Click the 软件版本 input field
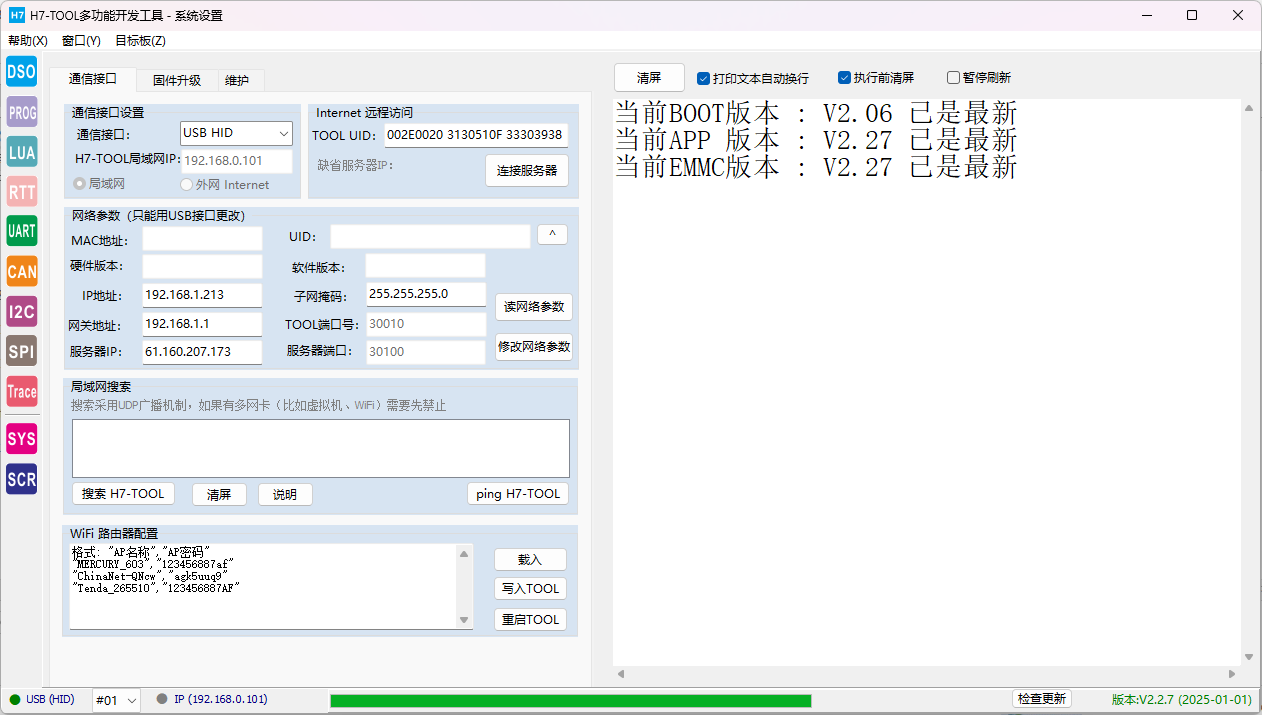The height and width of the screenshot is (715, 1262). [x=426, y=266]
